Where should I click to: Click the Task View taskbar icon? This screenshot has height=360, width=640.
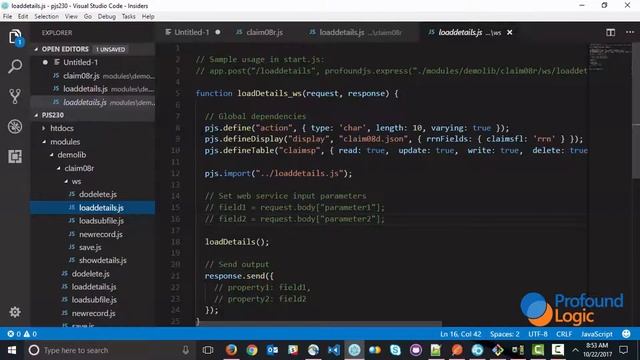(x=208, y=350)
